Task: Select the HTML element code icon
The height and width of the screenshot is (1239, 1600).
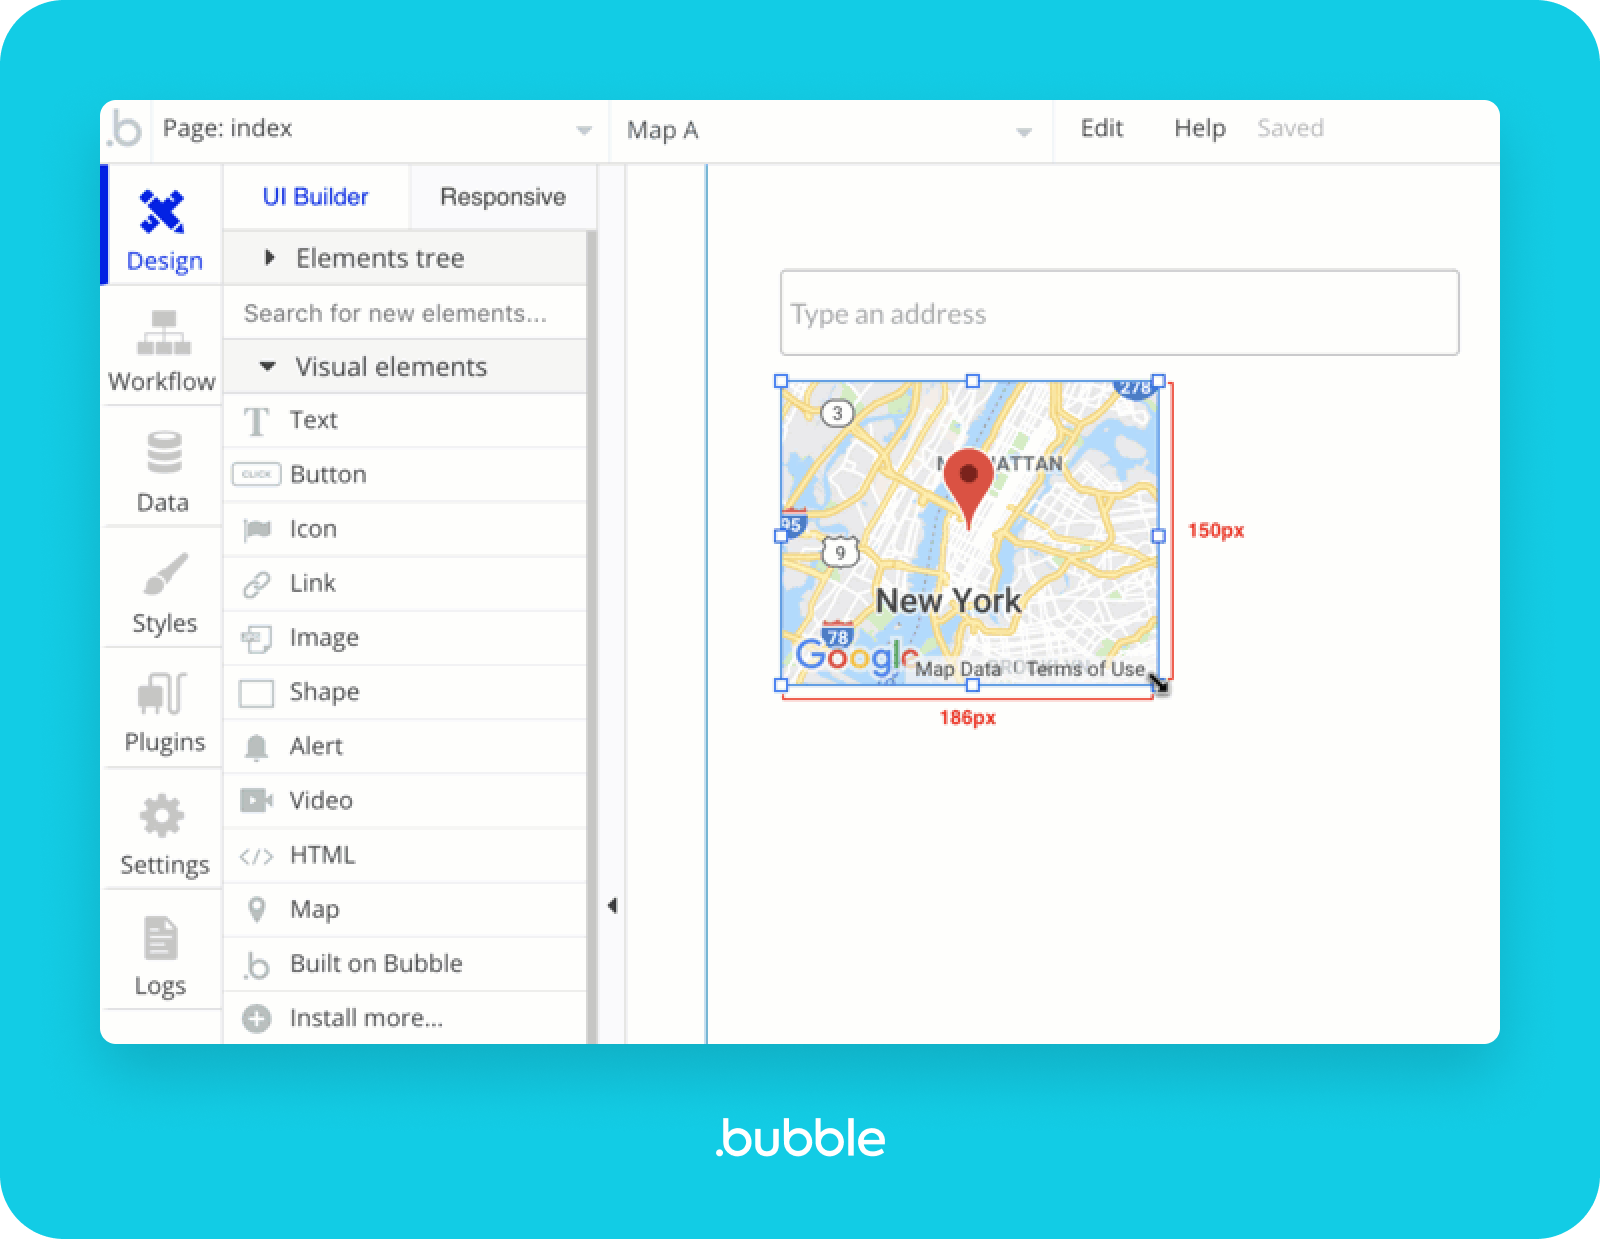Action: (x=257, y=856)
